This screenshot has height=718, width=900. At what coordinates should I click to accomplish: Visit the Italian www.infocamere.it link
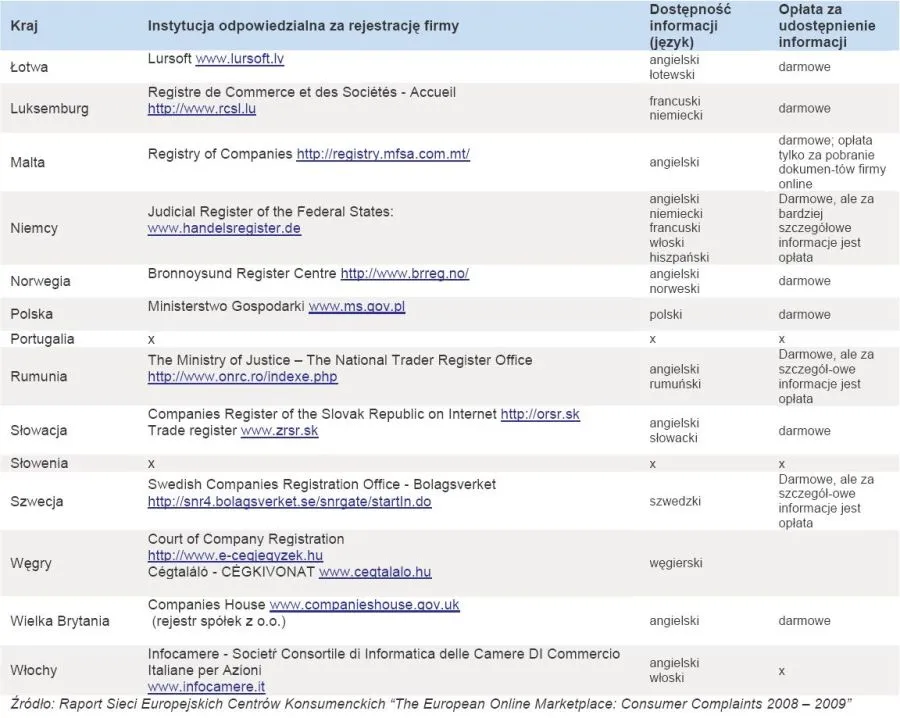click(x=206, y=686)
